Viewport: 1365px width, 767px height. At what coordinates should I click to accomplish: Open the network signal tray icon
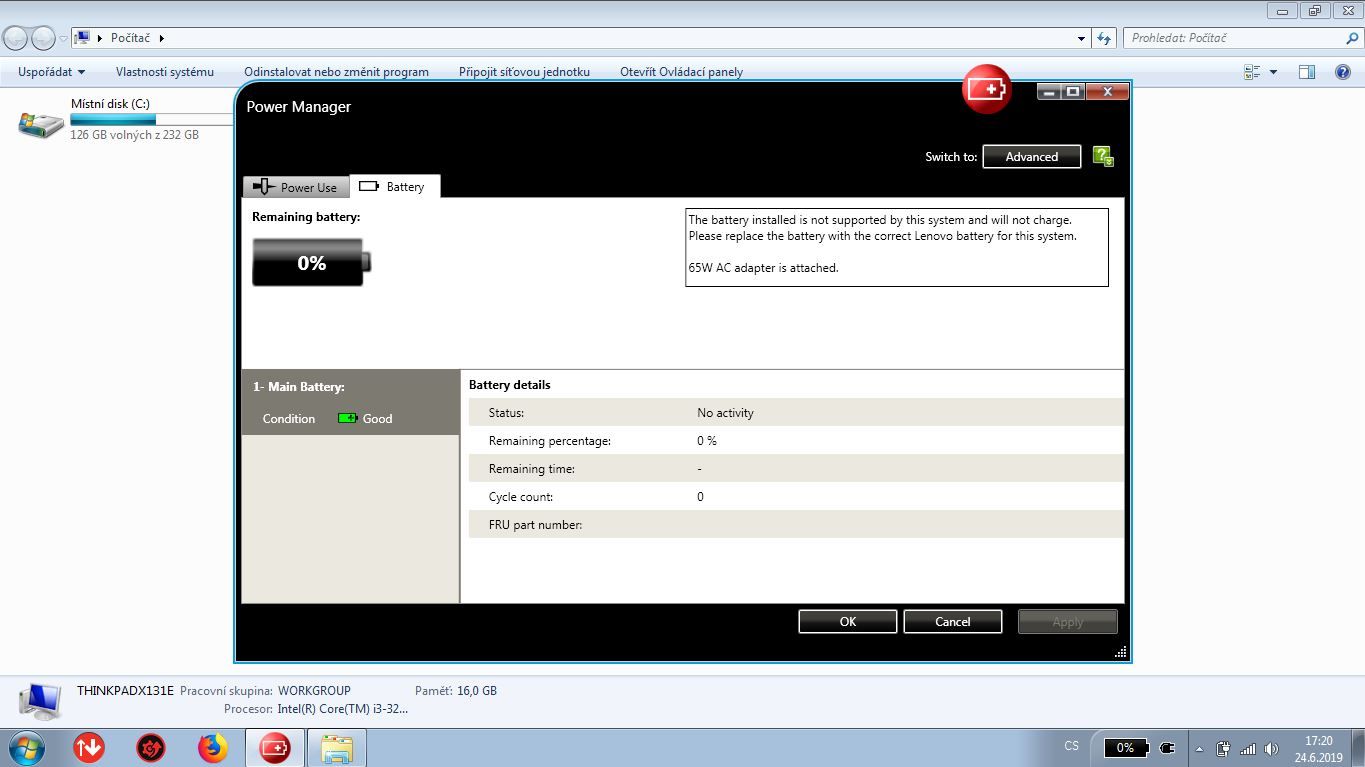tap(1247, 748)
